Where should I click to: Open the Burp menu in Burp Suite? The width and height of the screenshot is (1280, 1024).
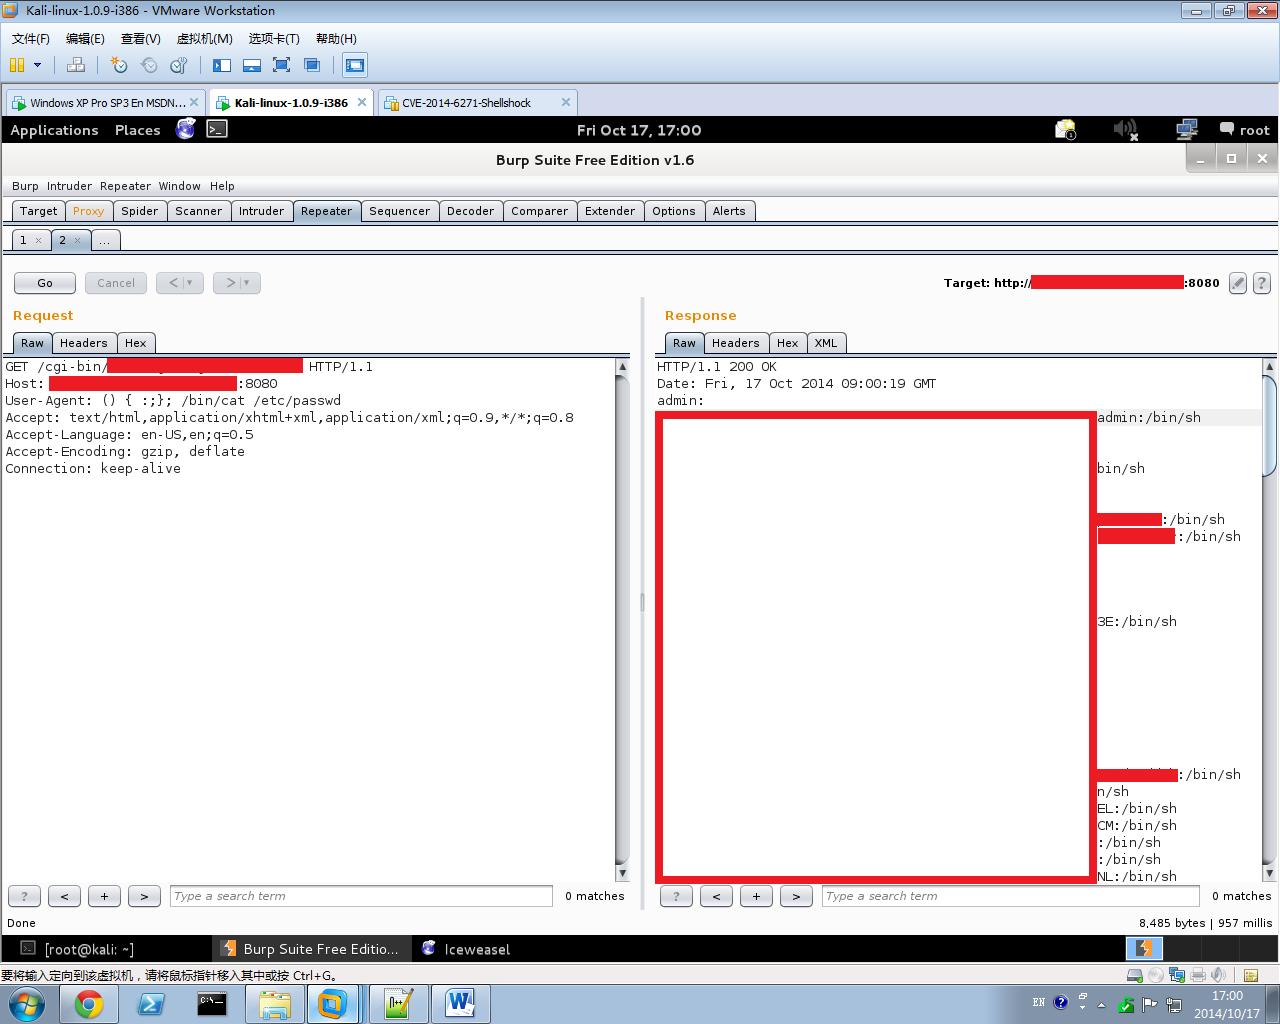pyautogui.click(x=25, y=186)
